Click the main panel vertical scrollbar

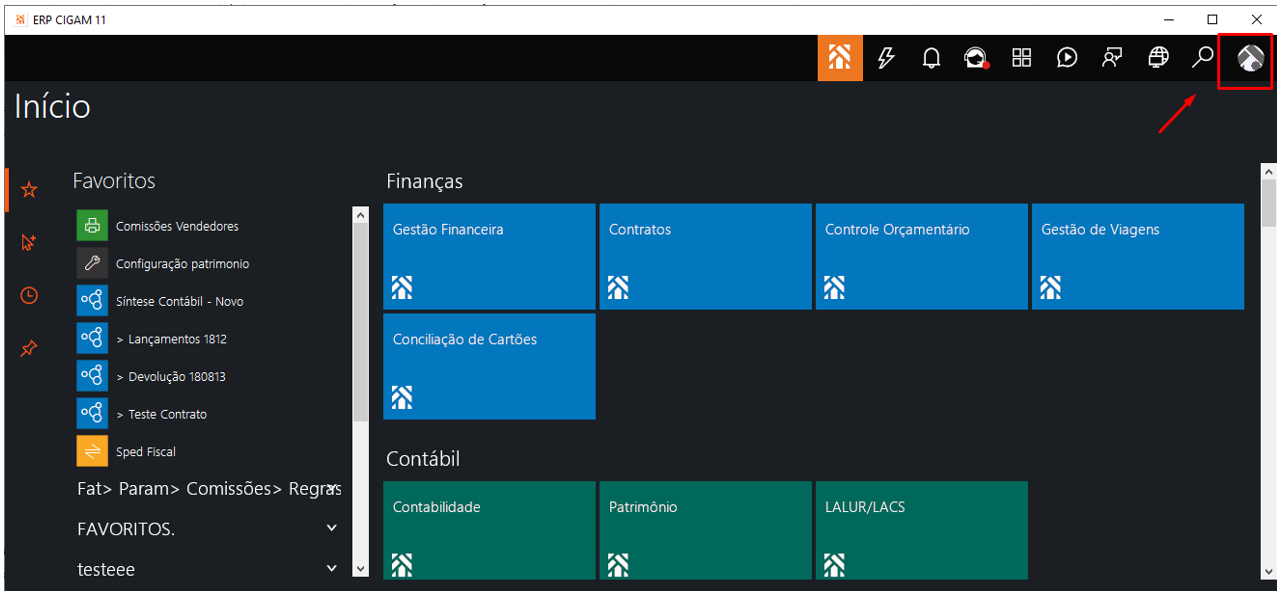tap(1268, 380)
